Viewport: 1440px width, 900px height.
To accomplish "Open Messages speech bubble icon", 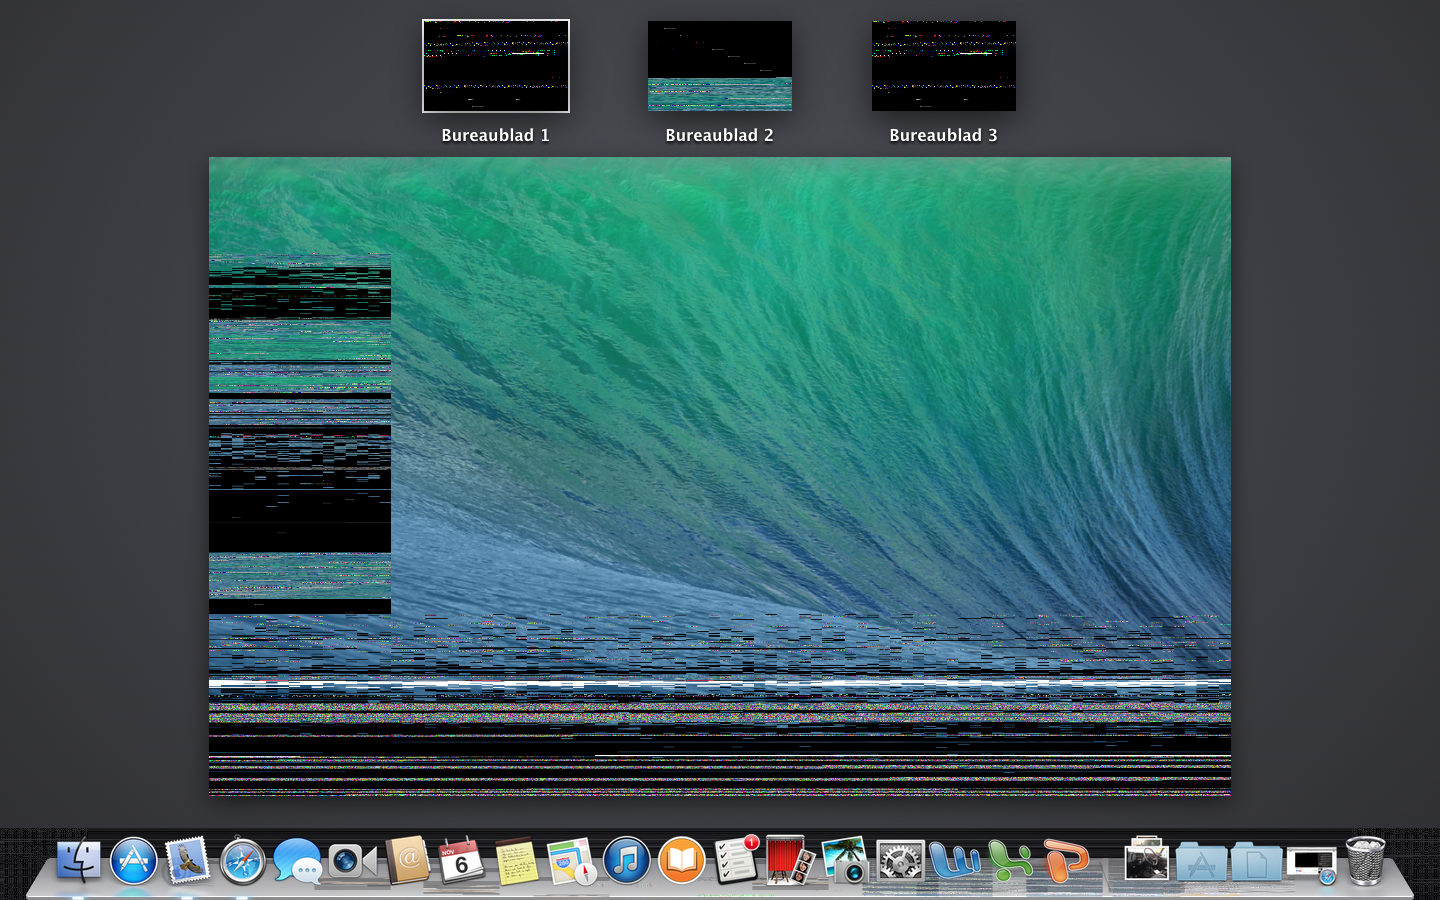I will pyautogui.click(x=298, y=861).
